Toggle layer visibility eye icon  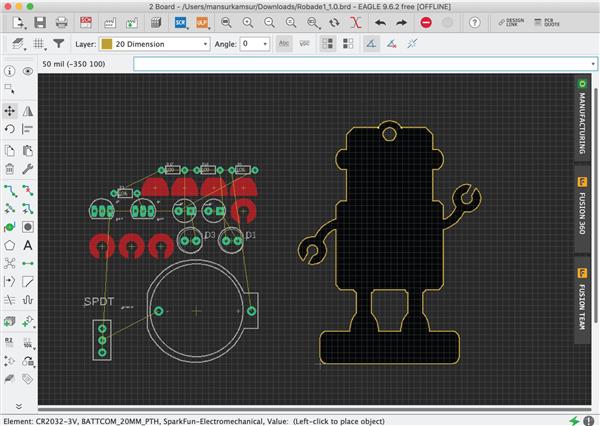tap(28, 71)
